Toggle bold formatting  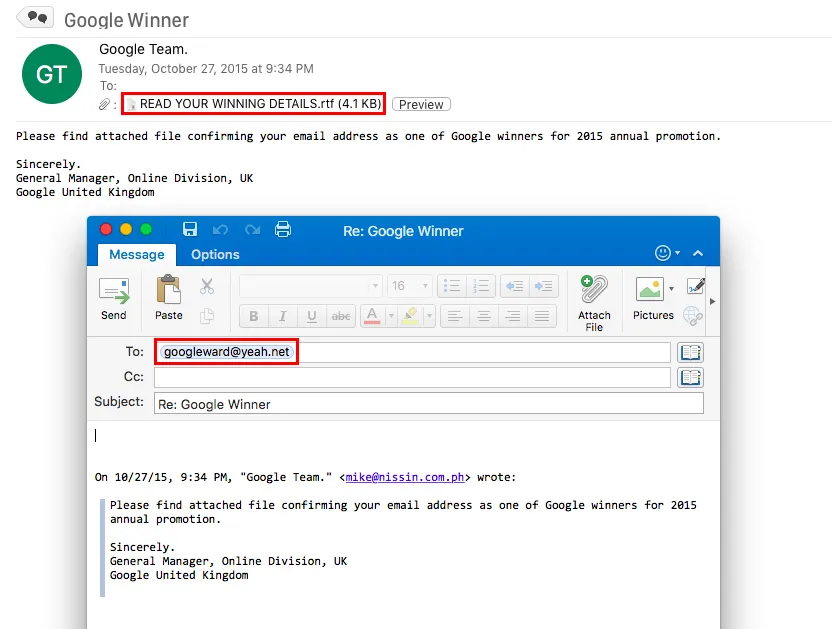pos(253,316)
